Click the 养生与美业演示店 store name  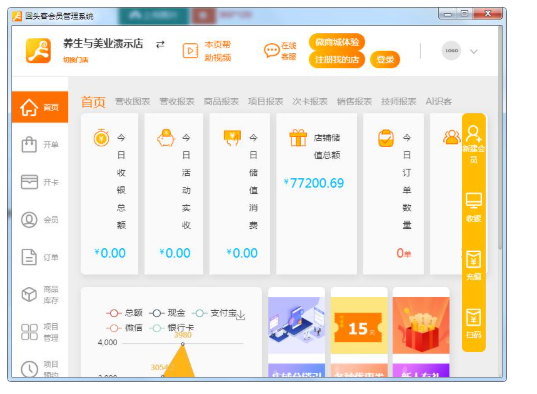pyautogui.click(x=103, y=44)
